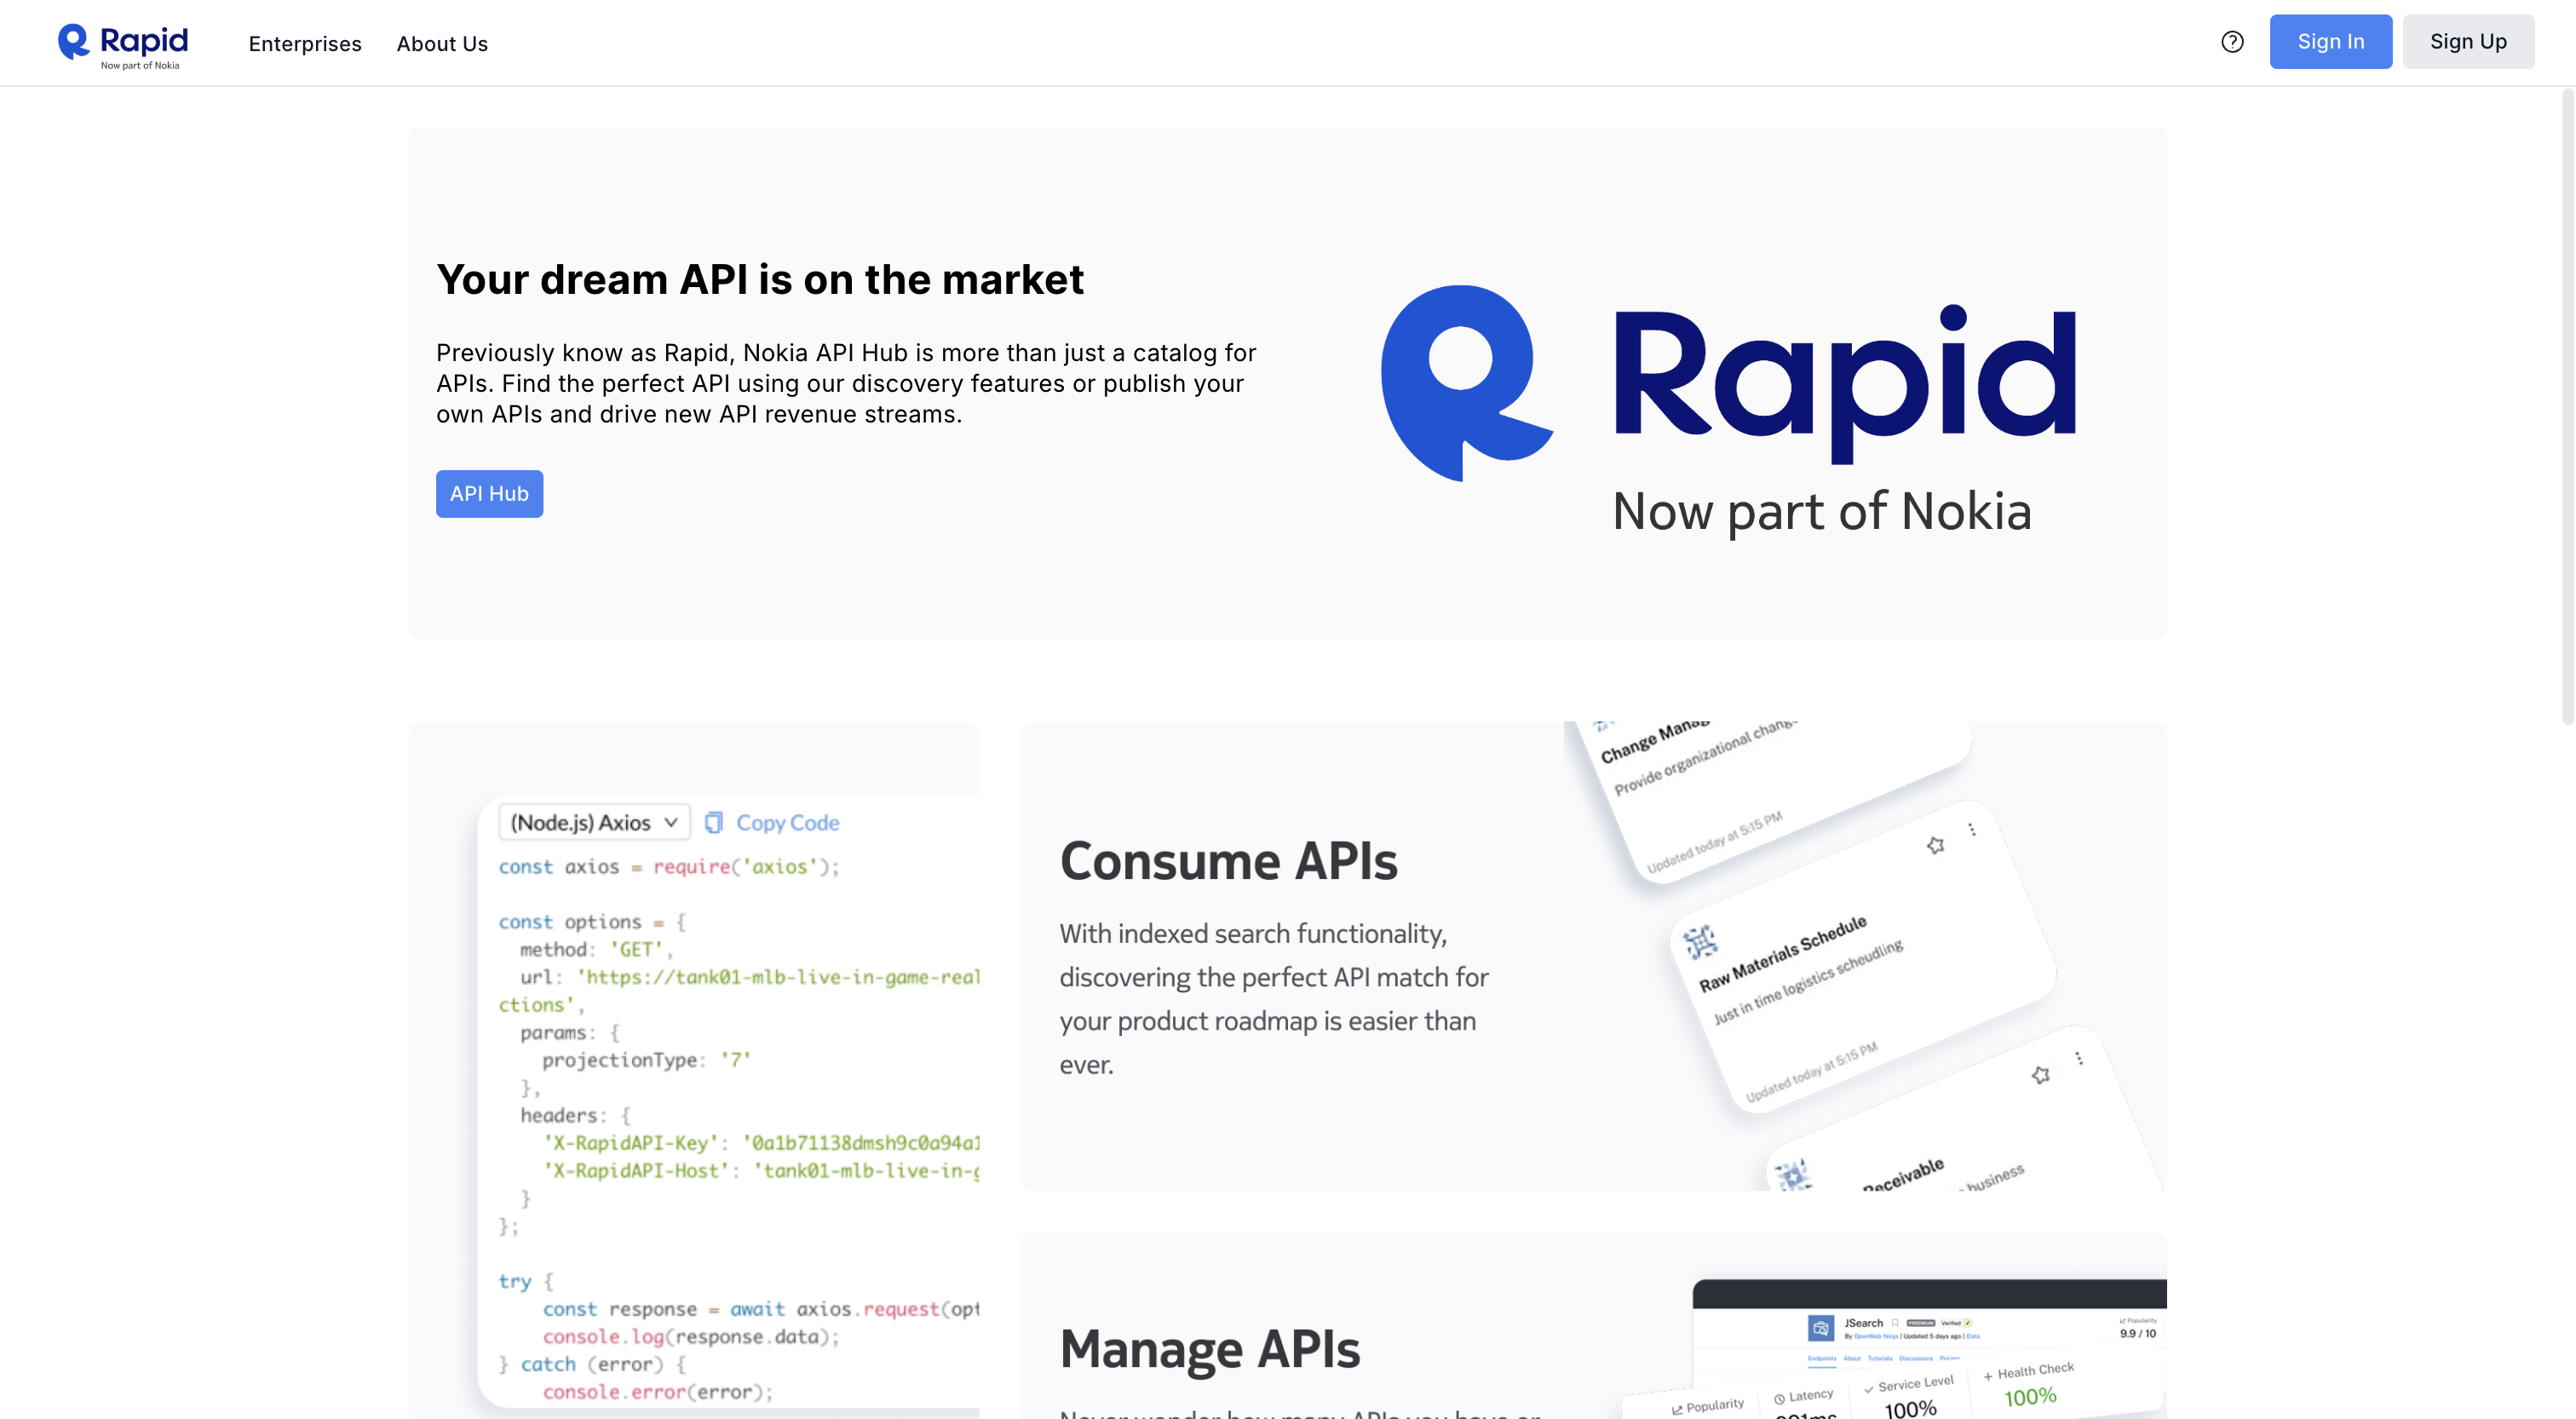Open the three-dot menu on the Receivable card

(2079, 1058)
